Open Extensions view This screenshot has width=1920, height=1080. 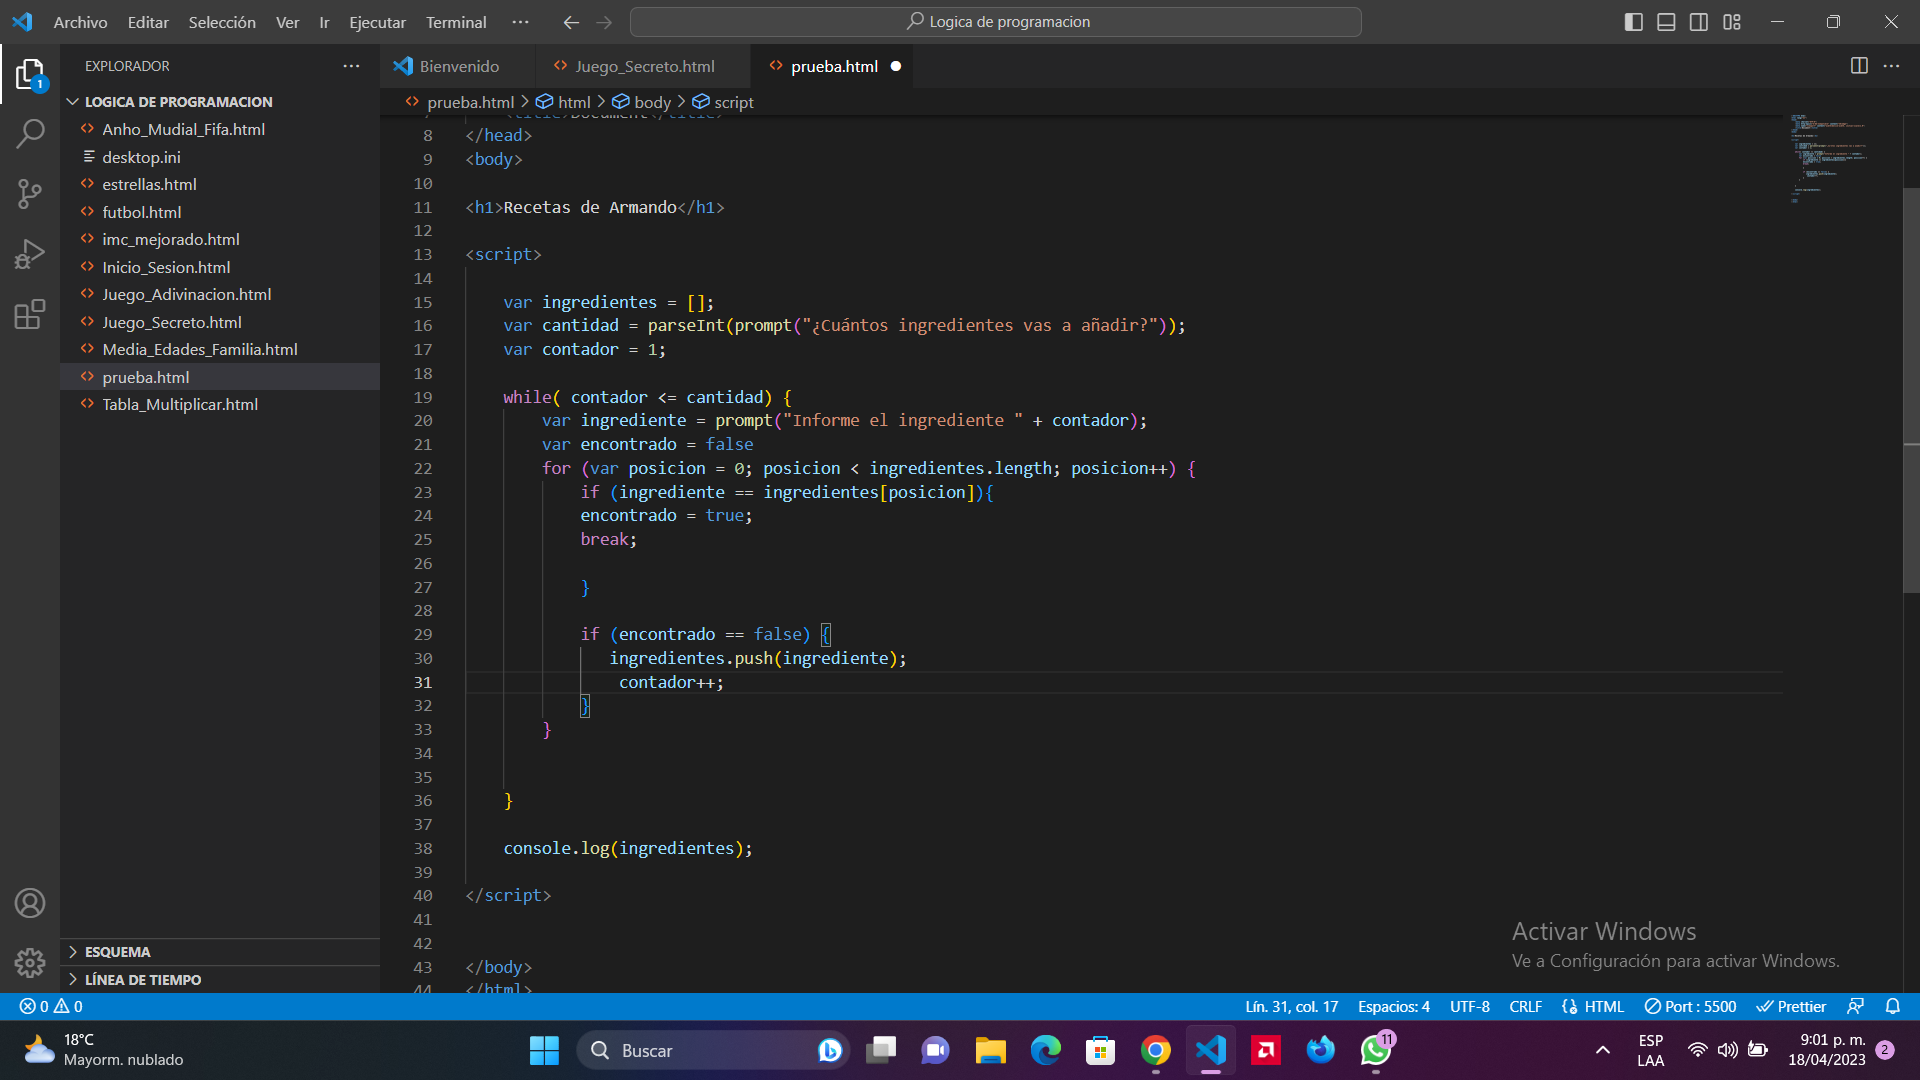(30, 314)
